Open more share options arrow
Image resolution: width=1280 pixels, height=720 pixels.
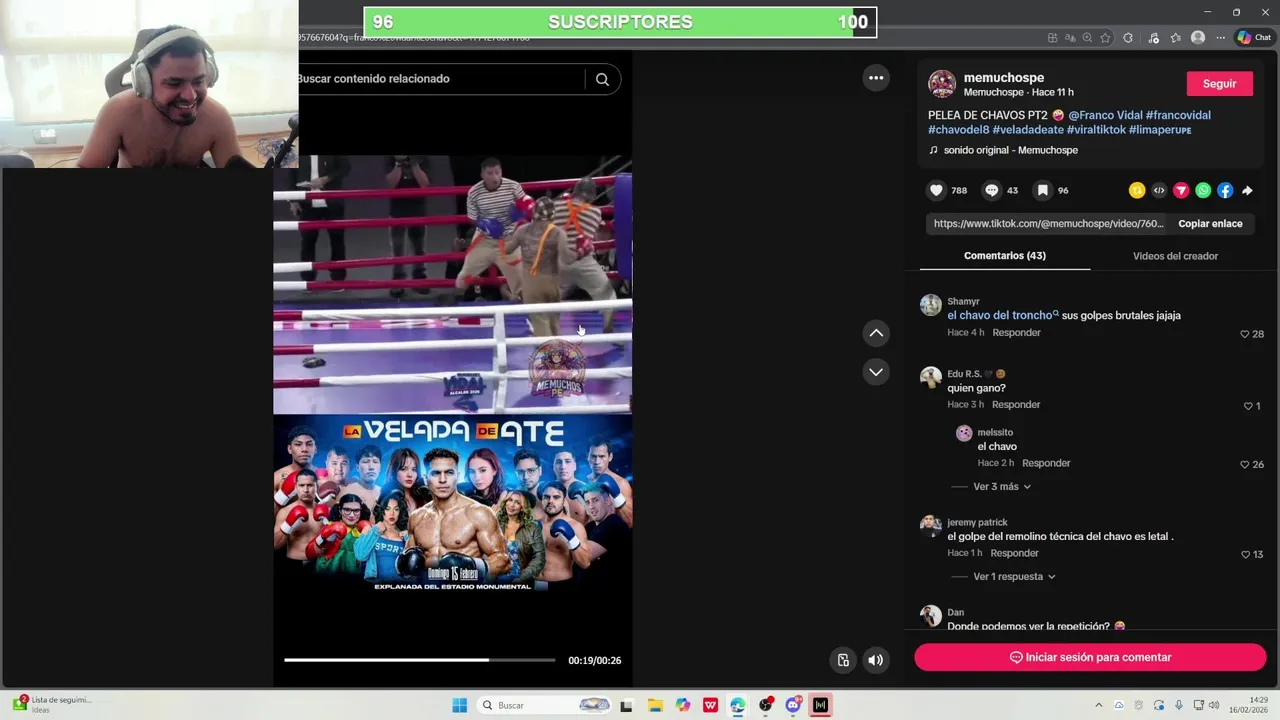point(1247,190)
